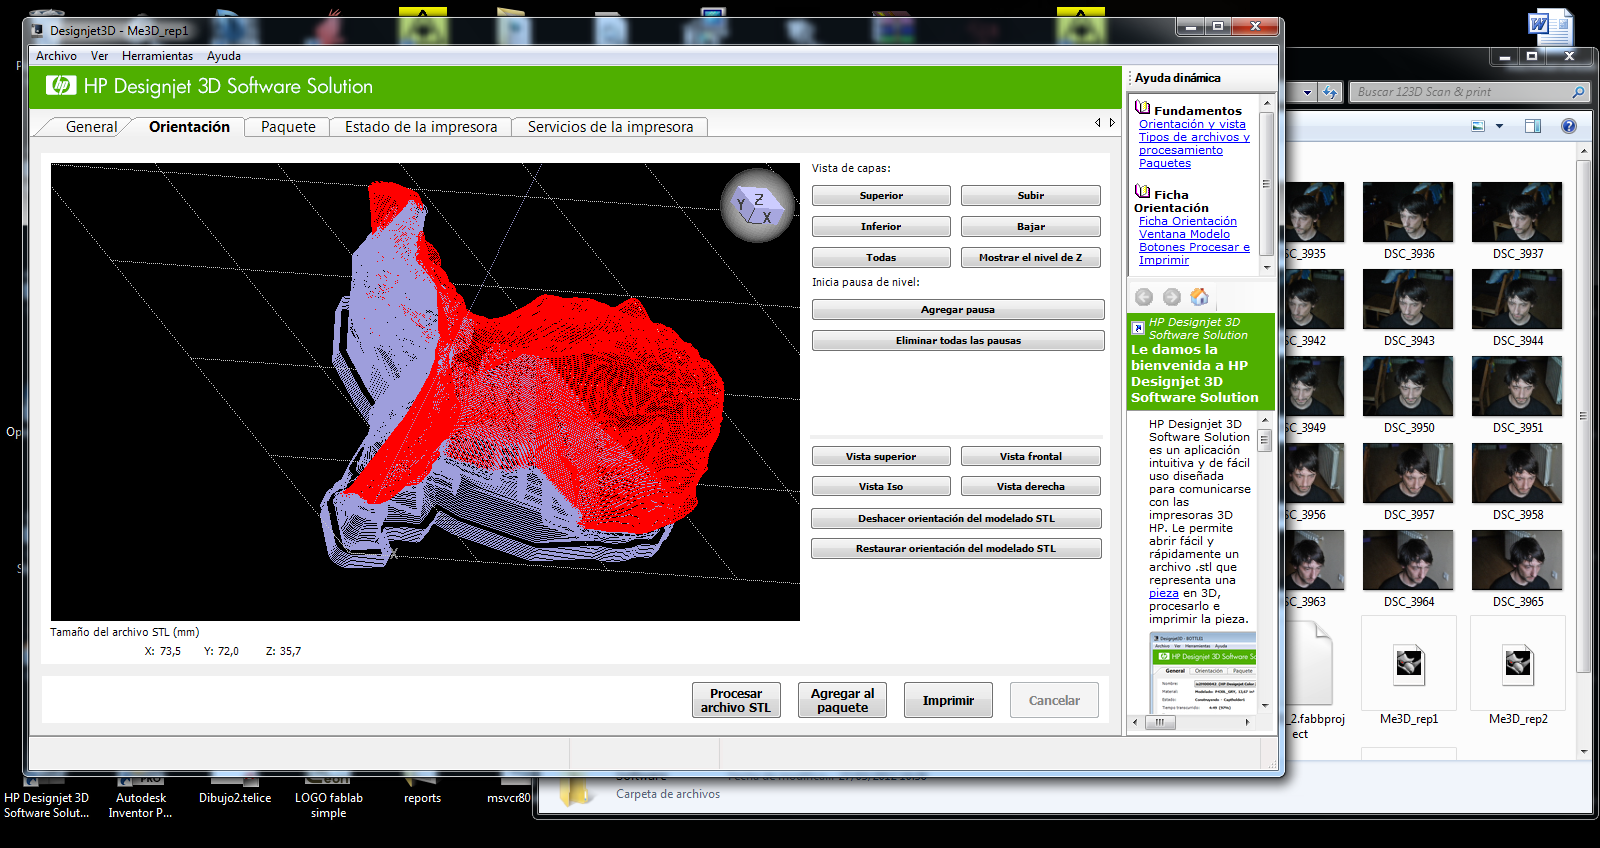Screen dimensions: 1600x848
Task: Click the help back arrow icon
Action: pyautogui.click(x=1144, y=297)
